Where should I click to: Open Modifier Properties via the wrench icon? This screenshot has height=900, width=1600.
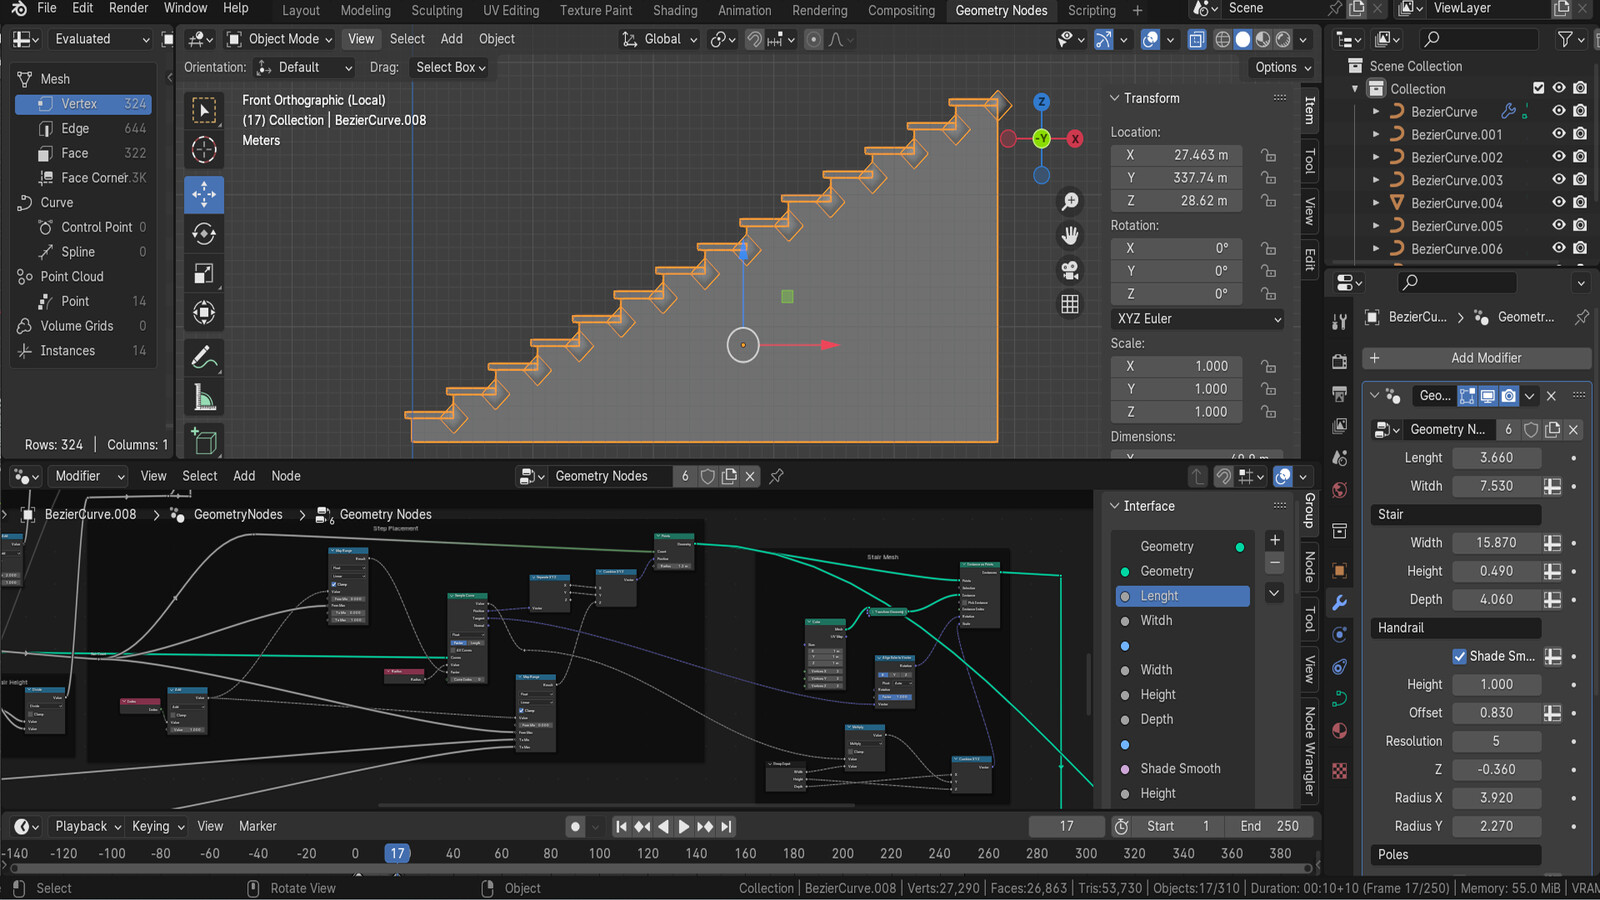point(1340,602)
